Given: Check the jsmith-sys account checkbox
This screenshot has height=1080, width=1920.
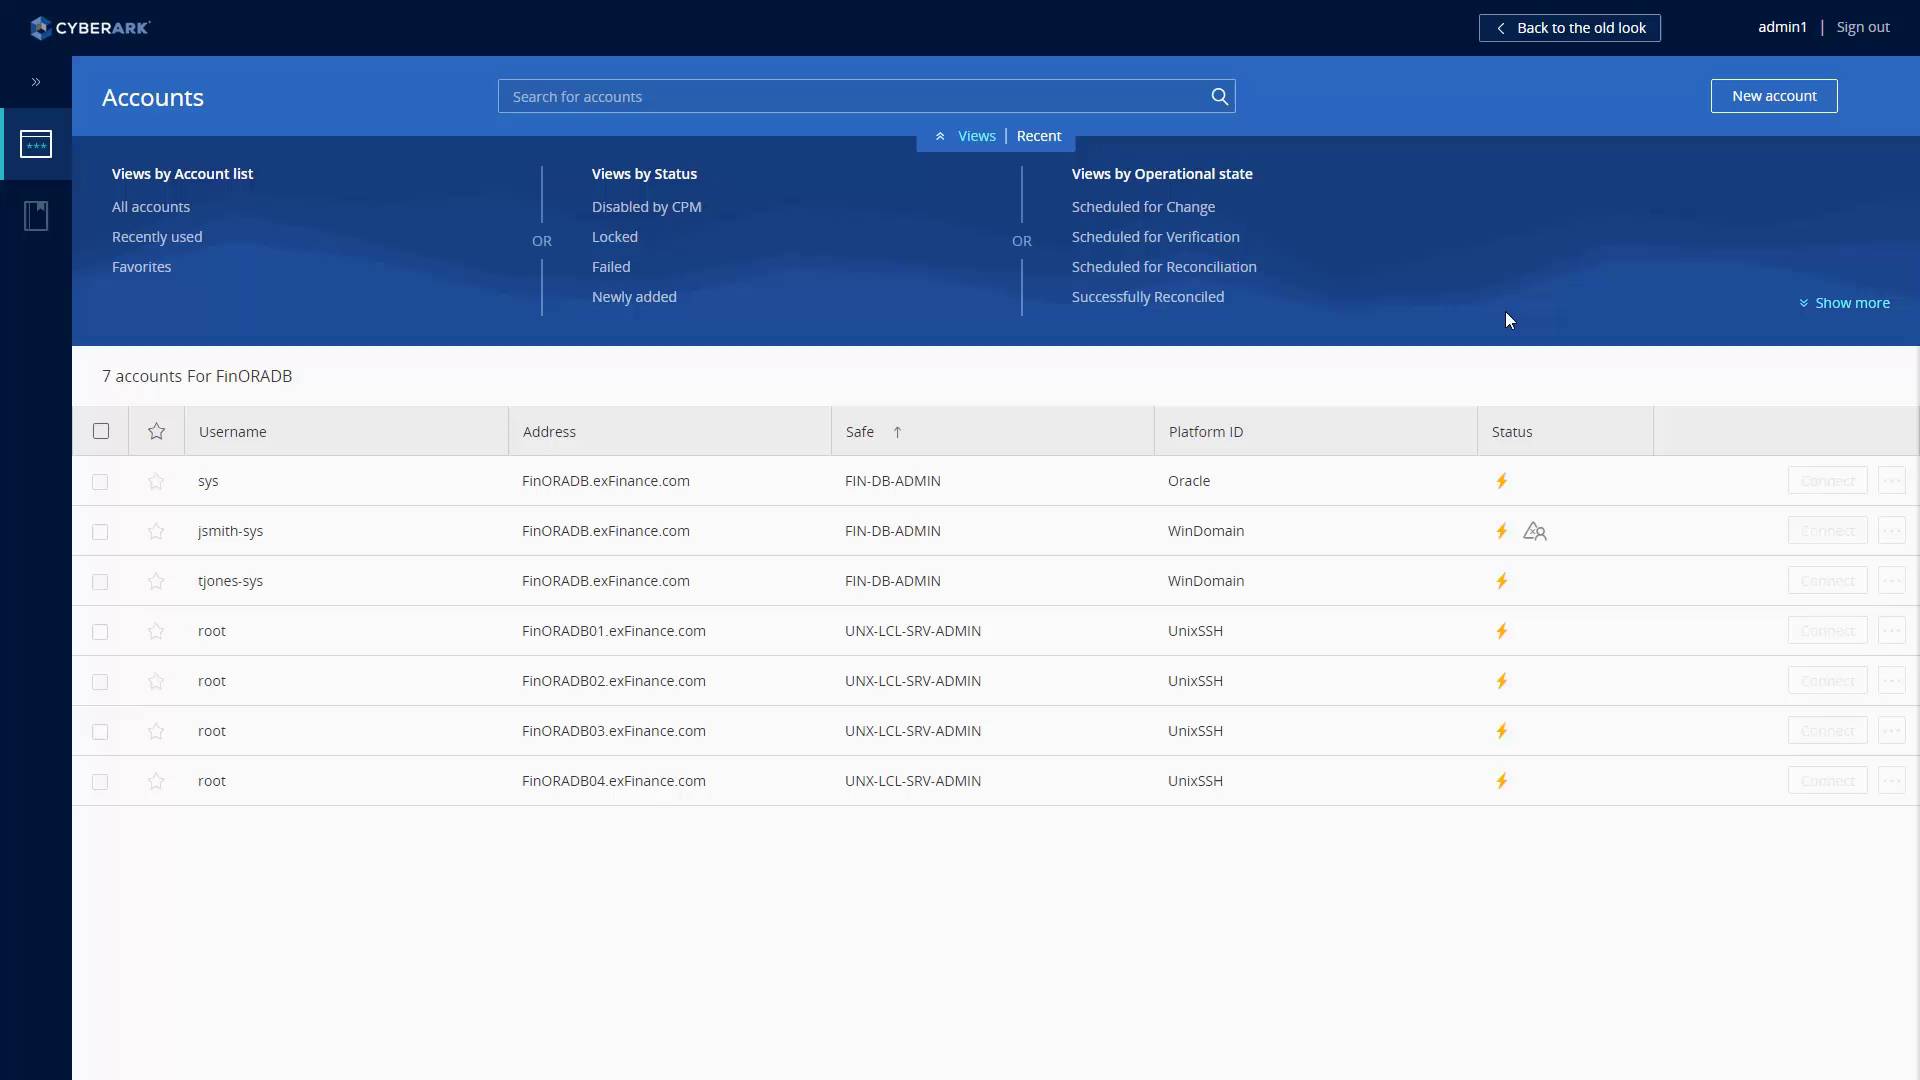Looking at the screenshot, I should coord(100,532).
